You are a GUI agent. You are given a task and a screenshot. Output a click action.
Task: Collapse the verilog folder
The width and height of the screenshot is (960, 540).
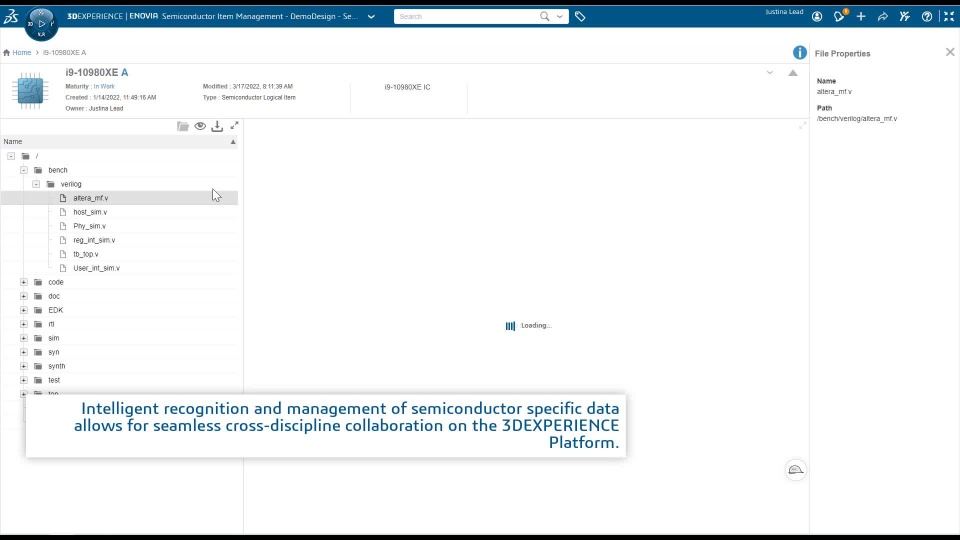[36, 184]
